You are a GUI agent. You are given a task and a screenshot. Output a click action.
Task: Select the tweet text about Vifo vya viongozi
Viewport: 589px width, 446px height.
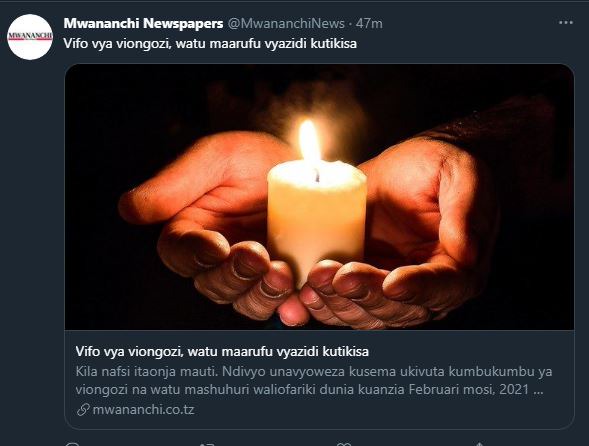[210, 44]
